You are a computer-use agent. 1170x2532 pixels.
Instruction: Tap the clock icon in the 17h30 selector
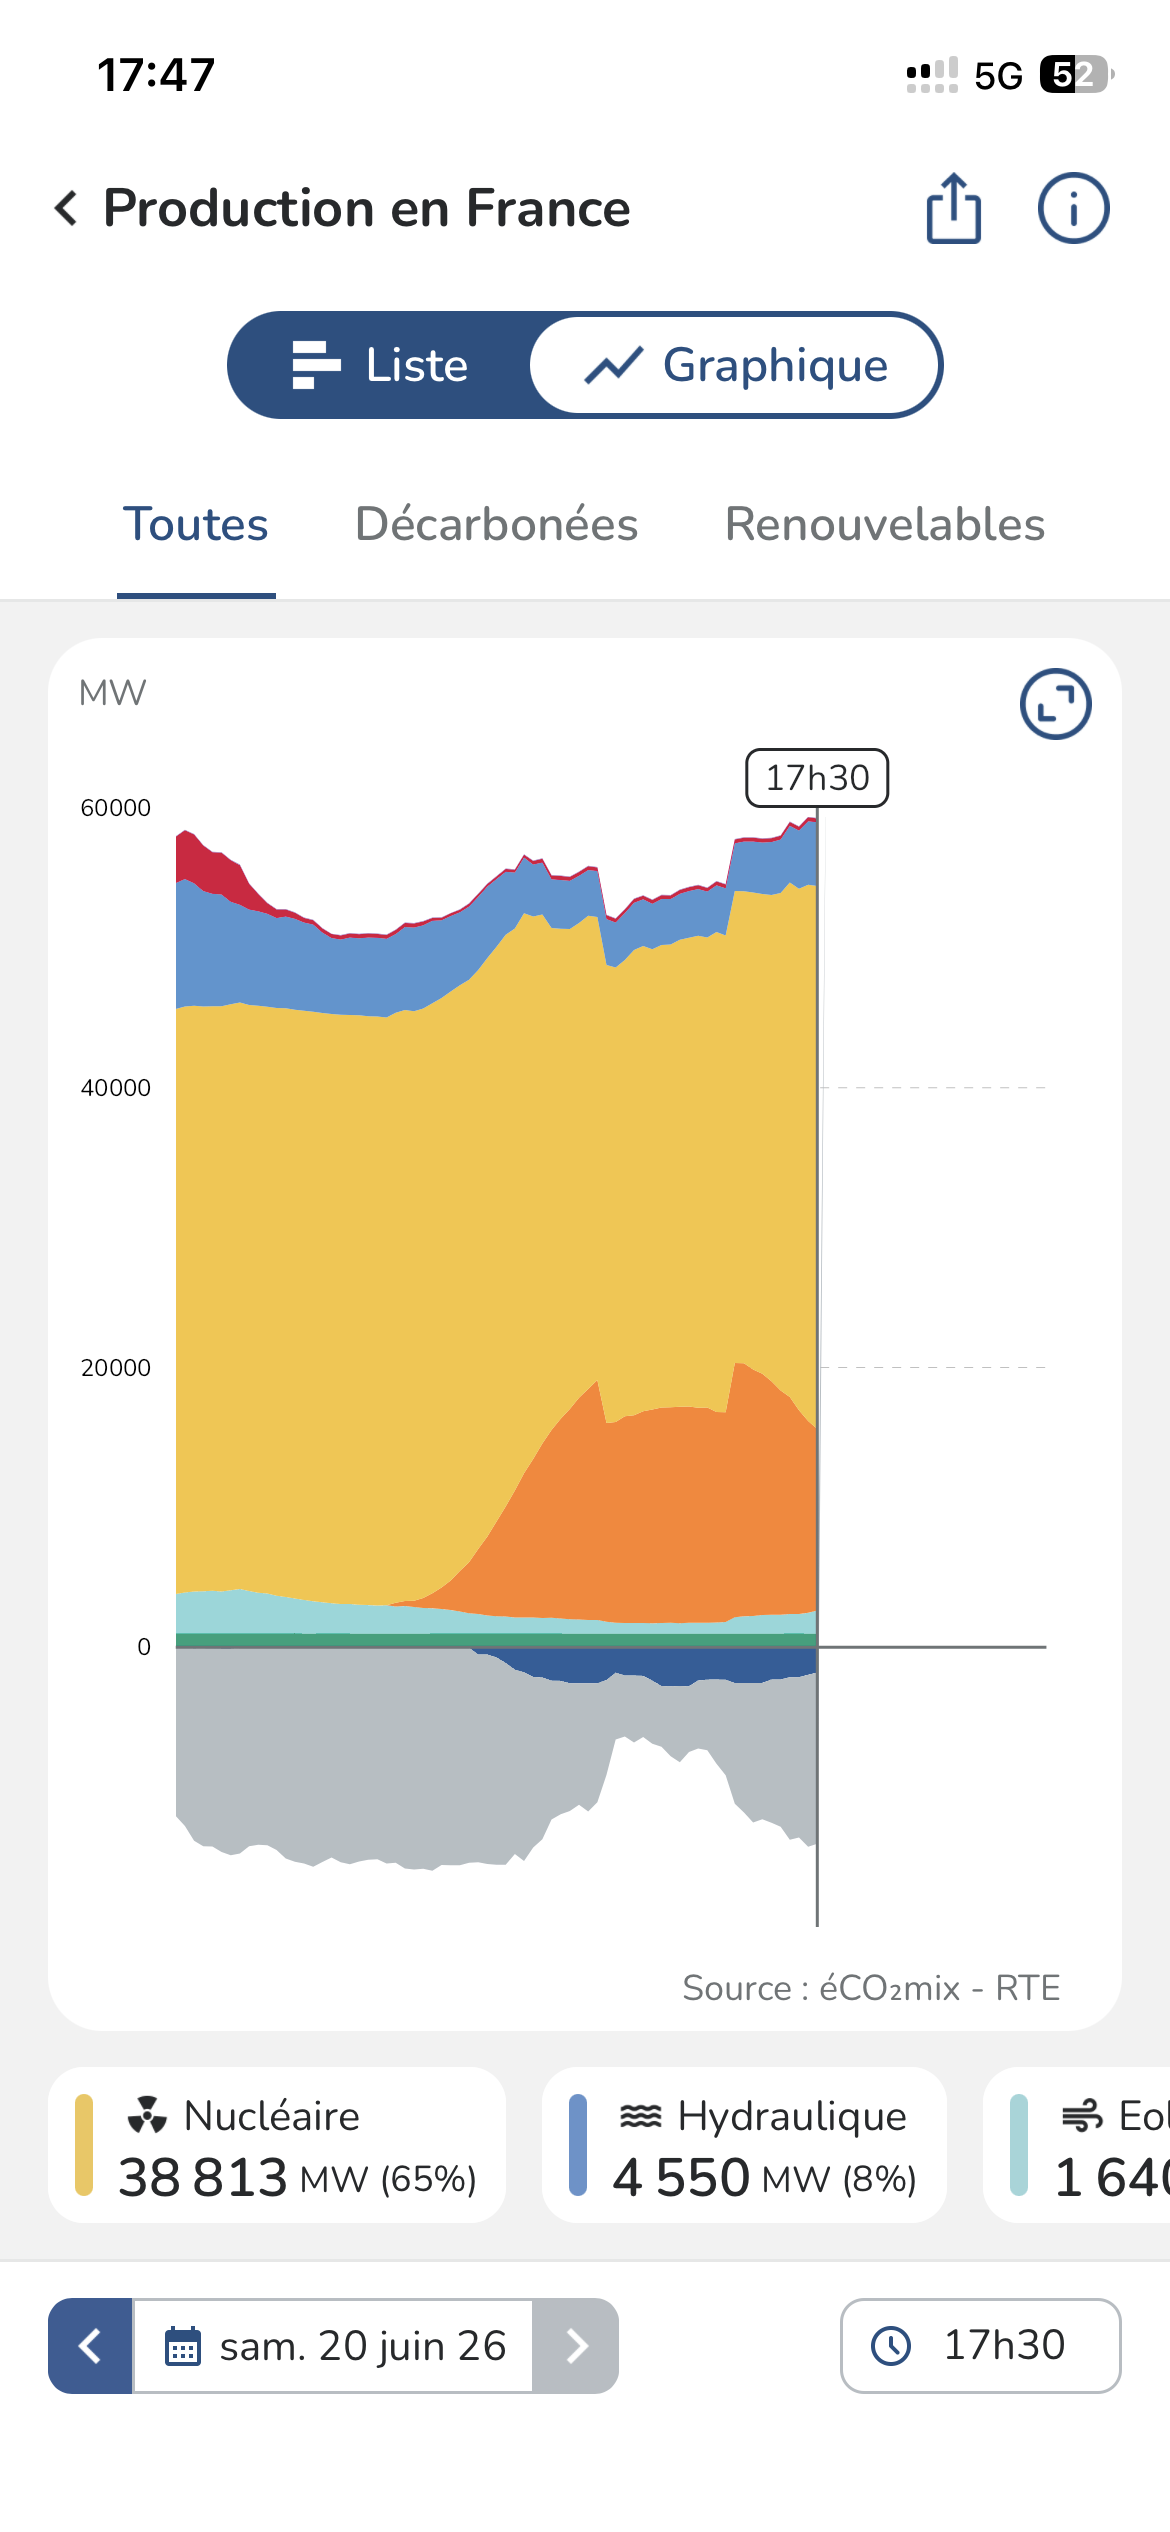[891, 2346]
